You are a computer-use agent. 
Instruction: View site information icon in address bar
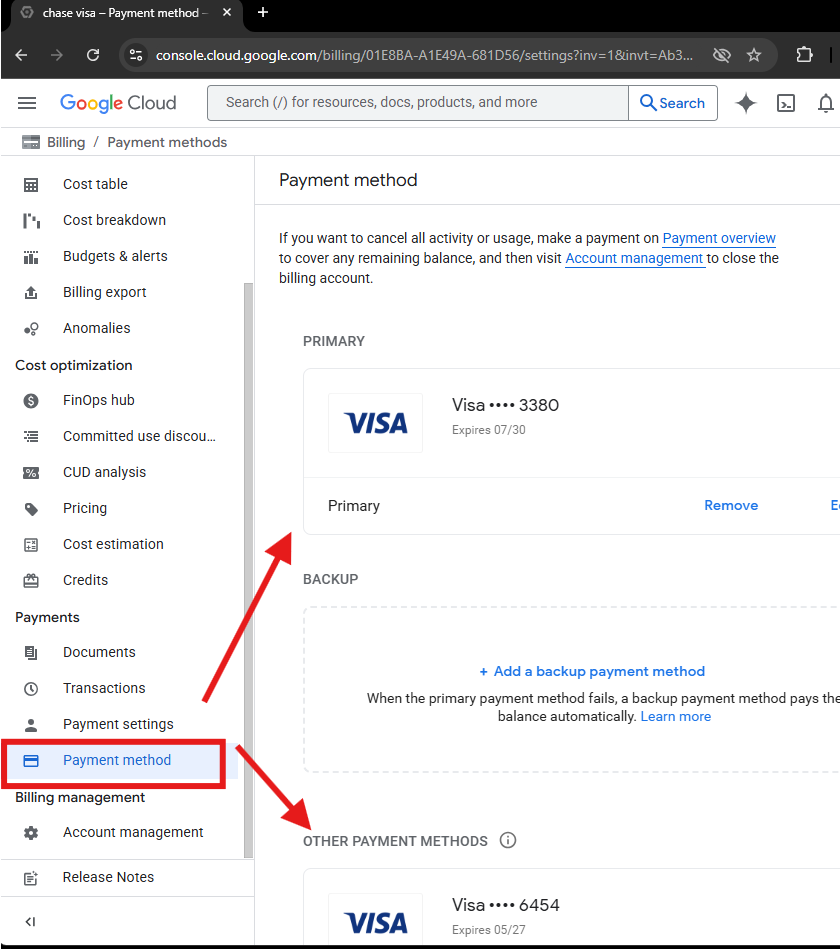pos(136,56)
